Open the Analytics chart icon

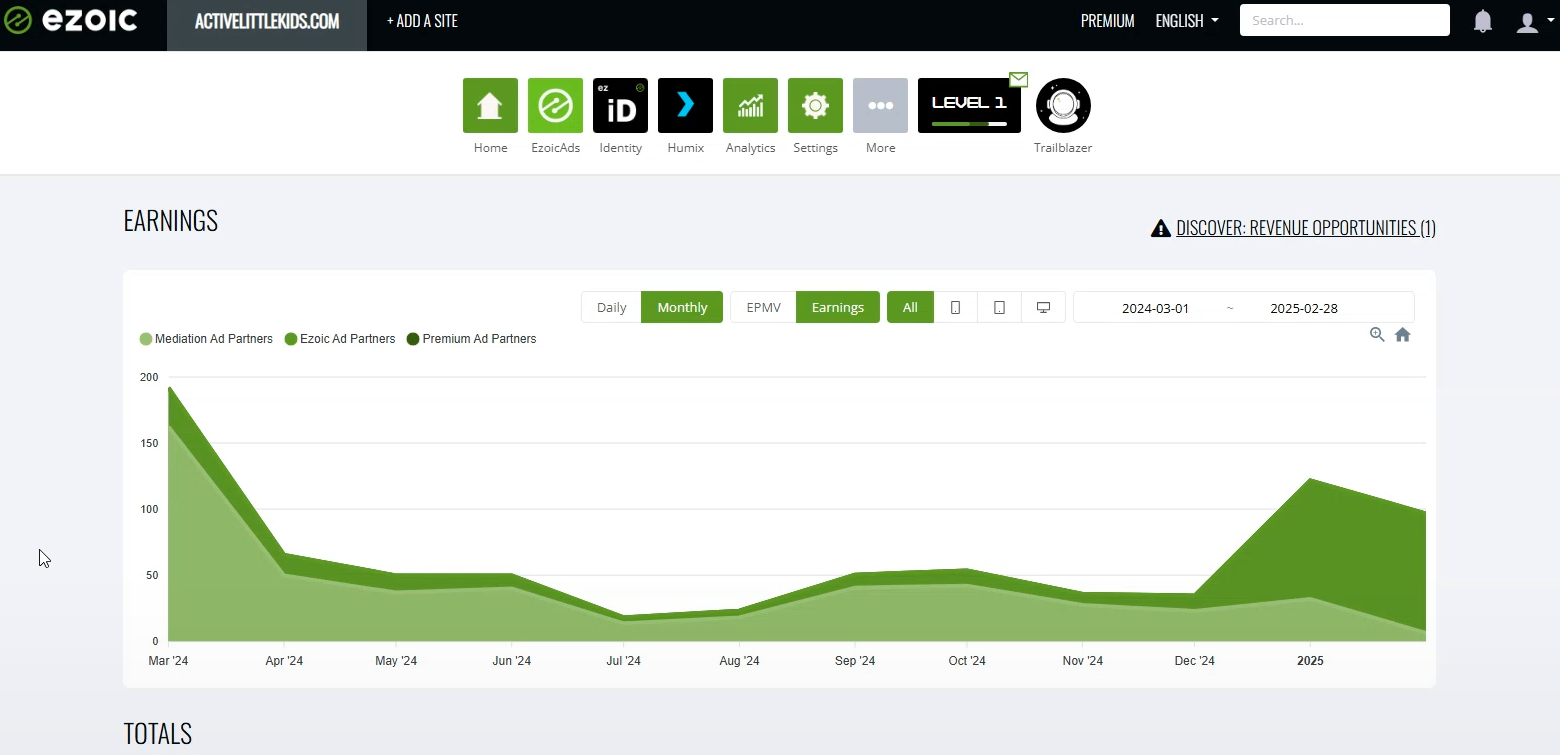tap(750, 105)
